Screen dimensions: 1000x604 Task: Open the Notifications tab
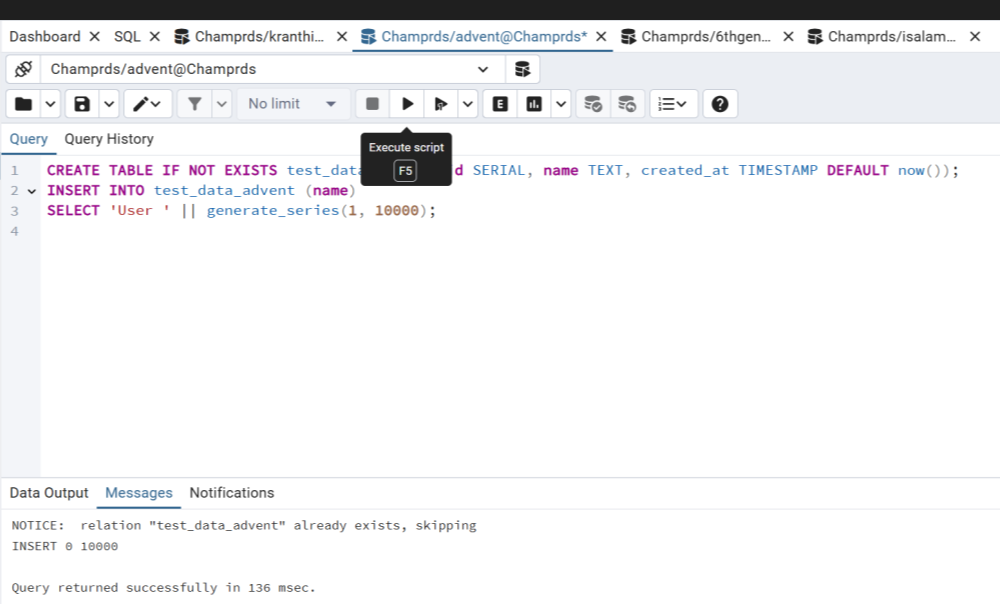[x=232, y=493]
